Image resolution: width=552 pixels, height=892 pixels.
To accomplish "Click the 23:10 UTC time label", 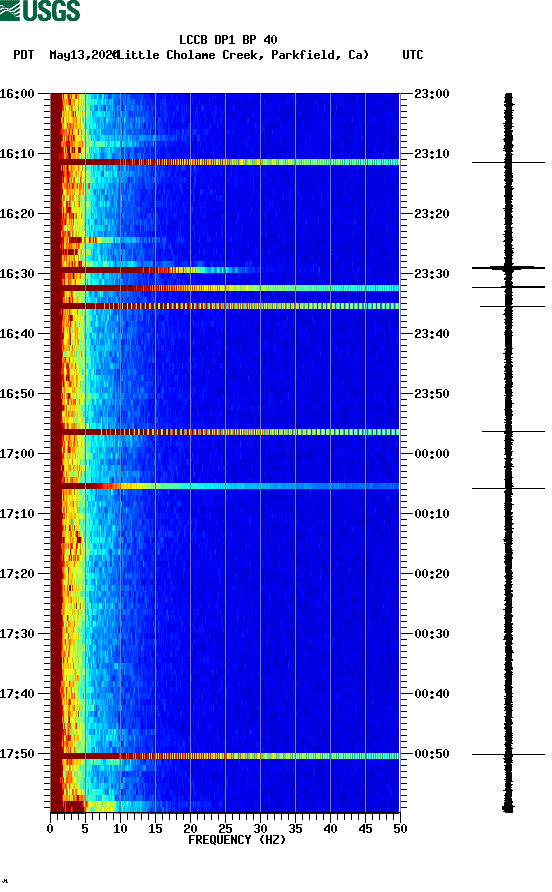I will pyautogui.click(x=432, y=154).
